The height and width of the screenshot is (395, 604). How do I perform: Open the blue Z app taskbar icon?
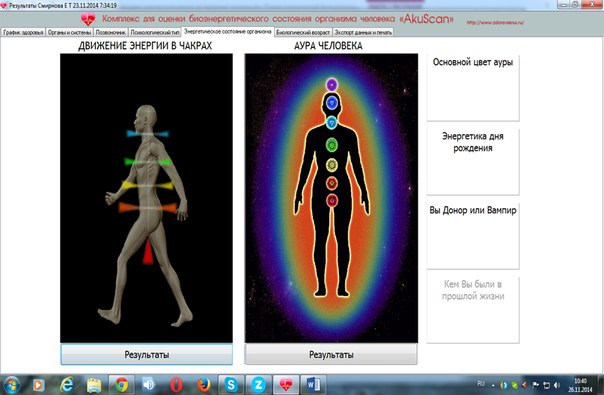pos(258,385)
